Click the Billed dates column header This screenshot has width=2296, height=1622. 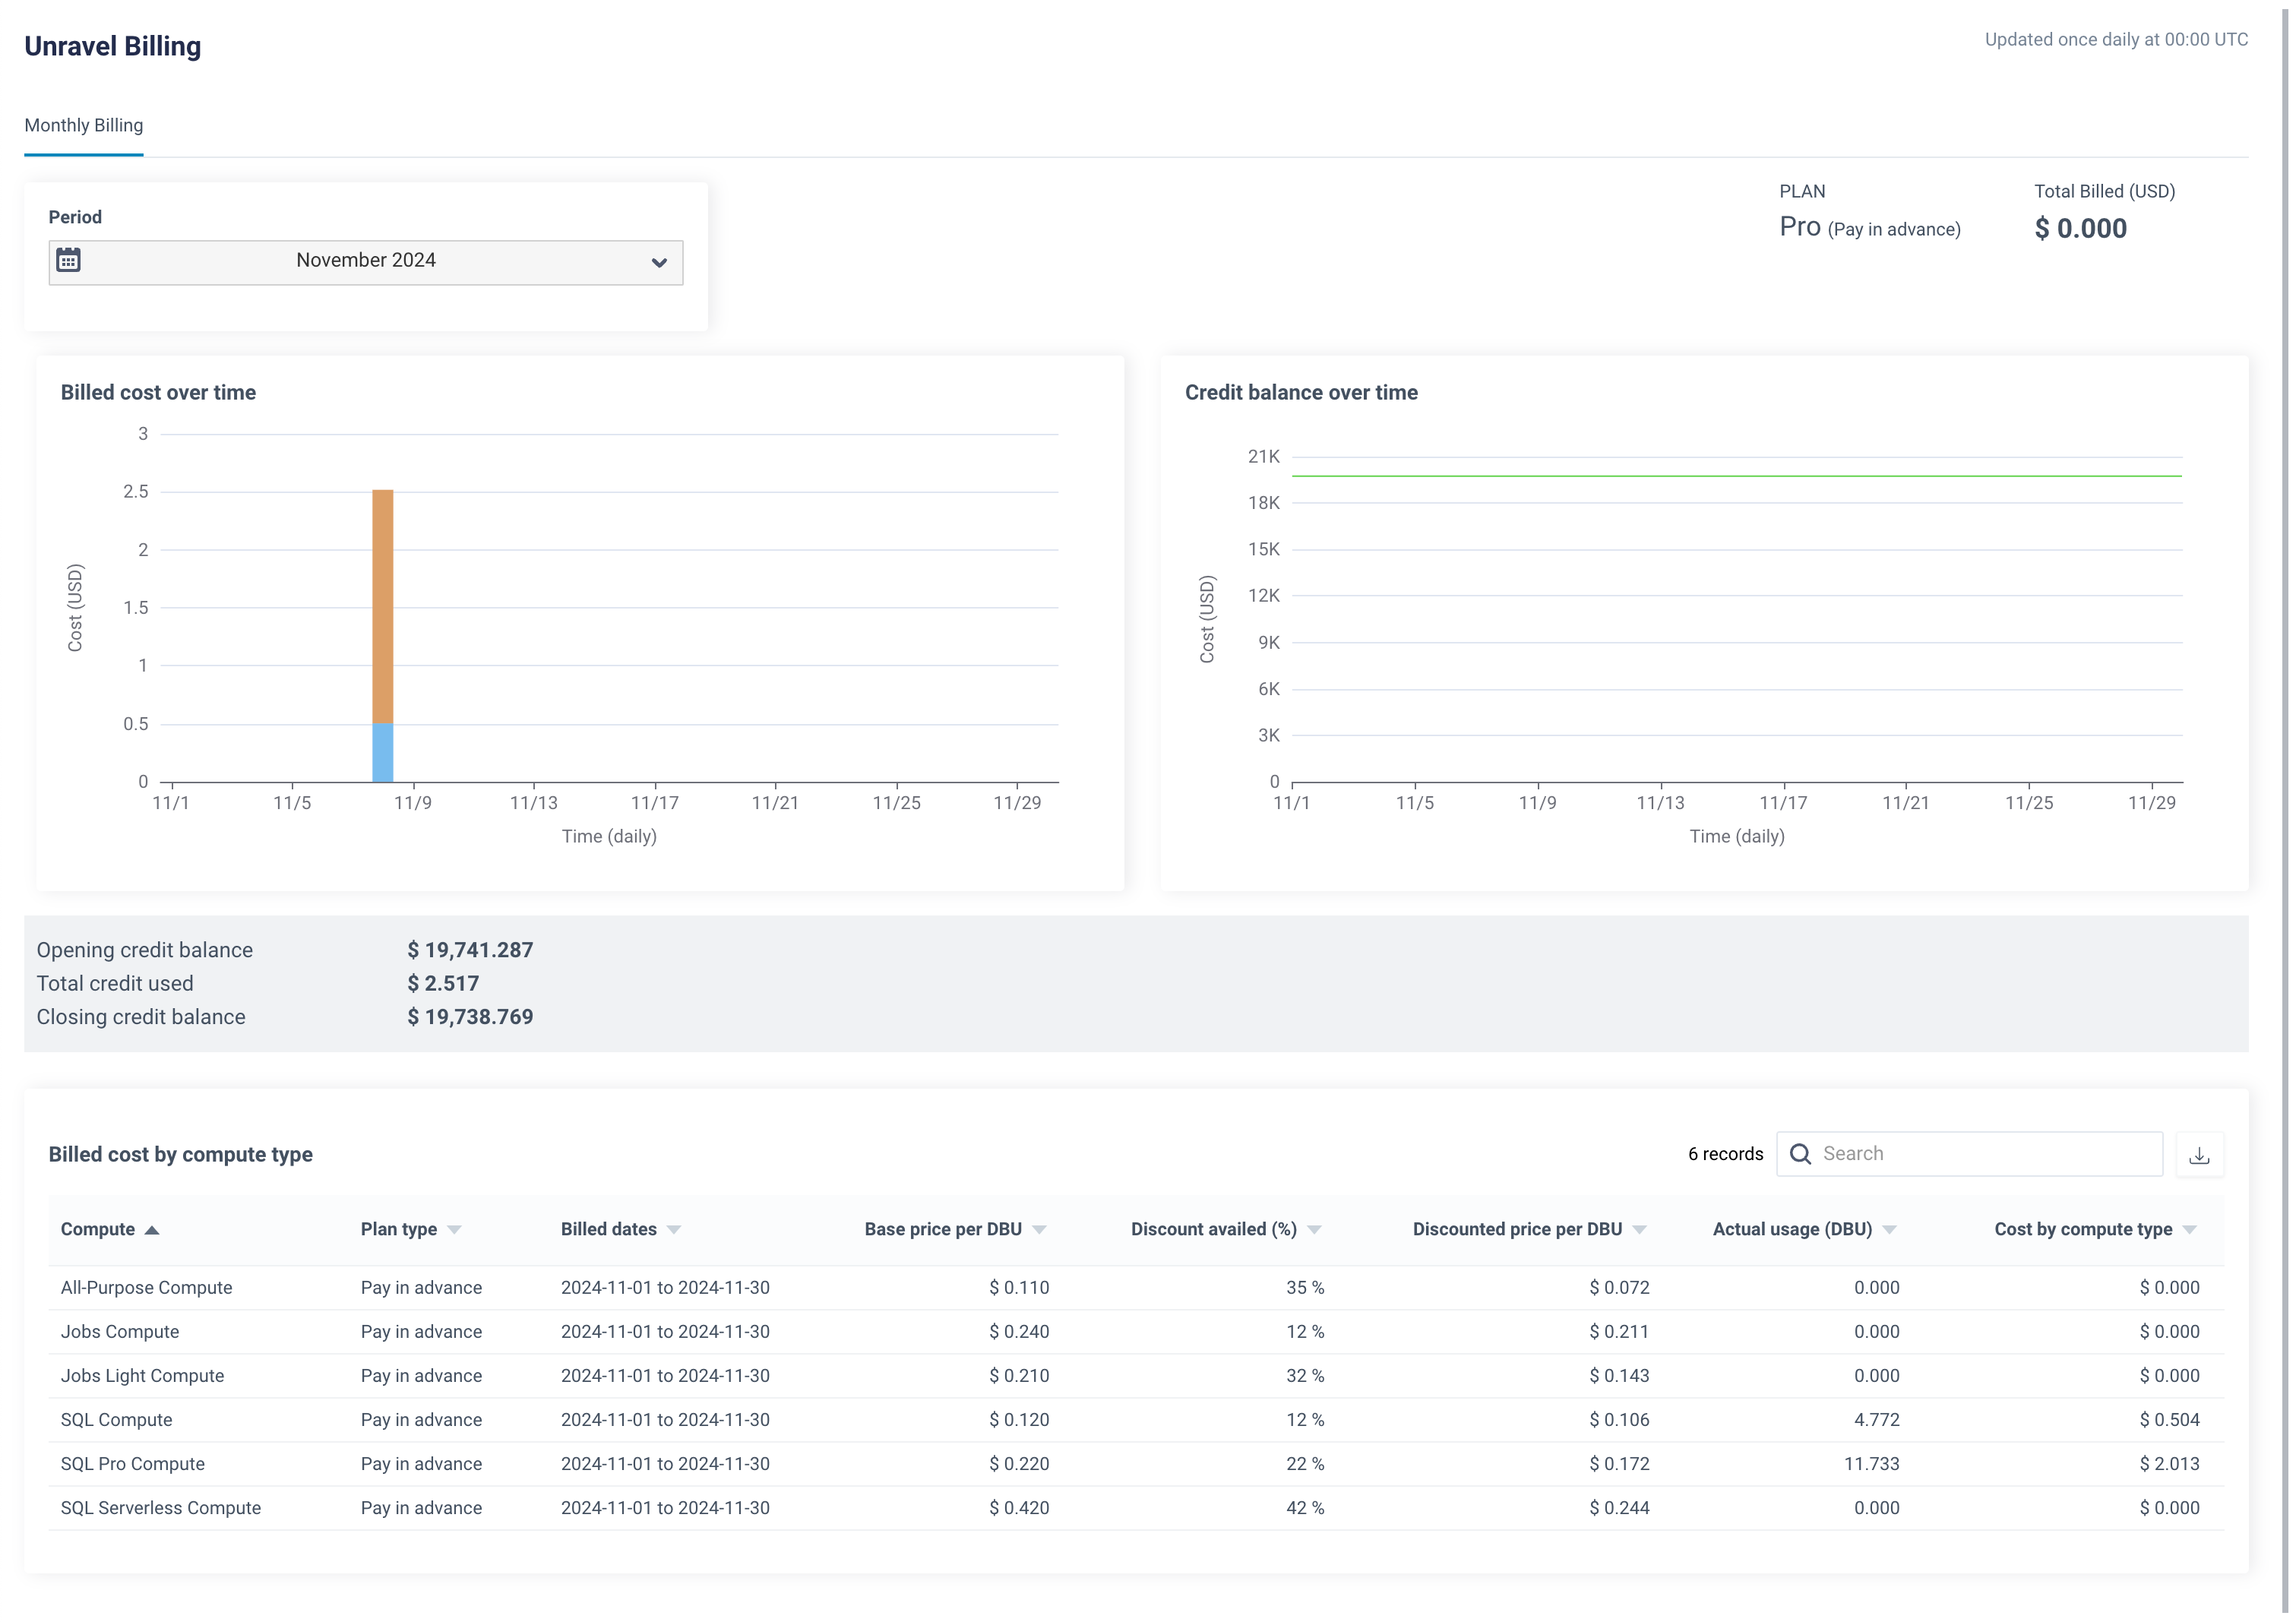609,1230
